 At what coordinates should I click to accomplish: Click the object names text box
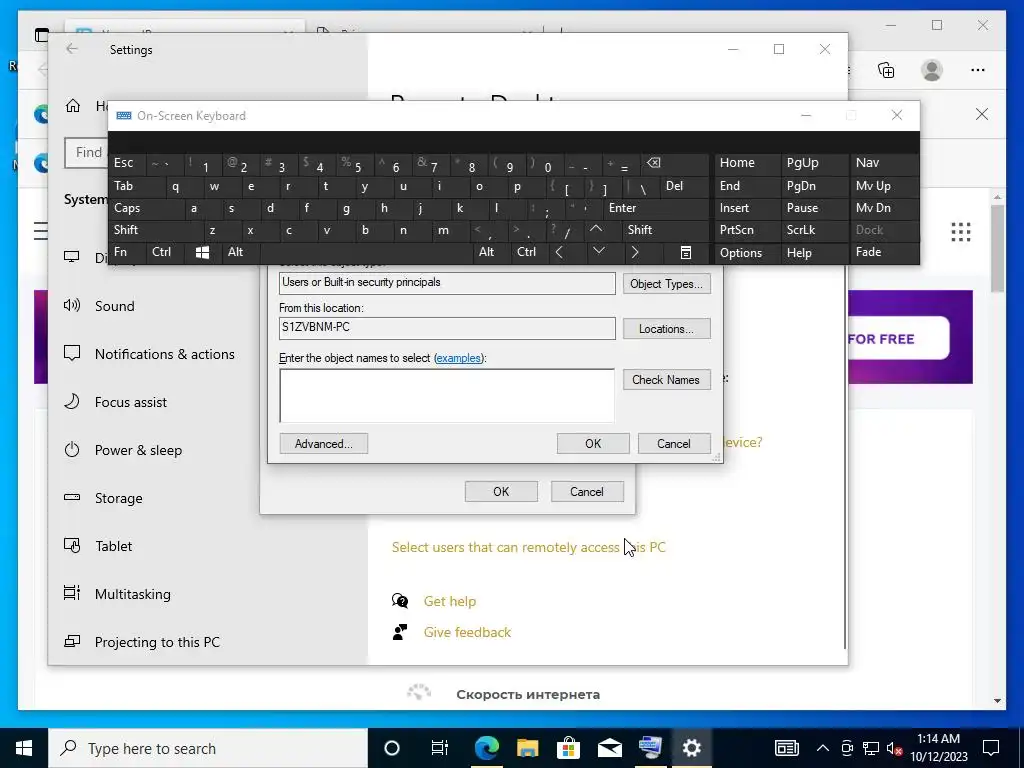point(447,395)
